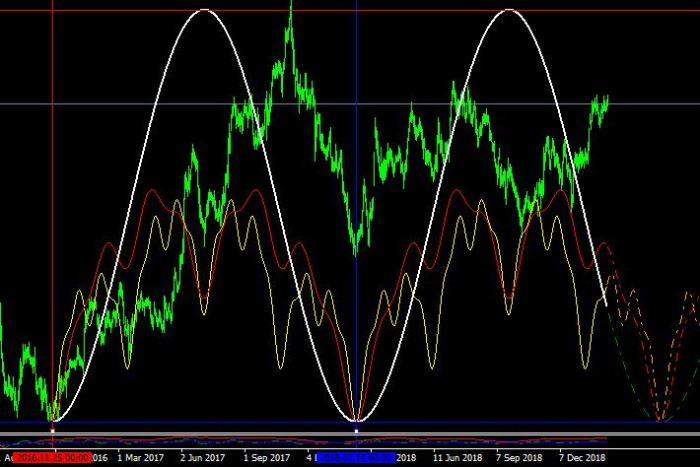The height and width of the screenshot is (467, 700).
Task: Click the white anchor point at the red line trough
Action: click(52, 430)
